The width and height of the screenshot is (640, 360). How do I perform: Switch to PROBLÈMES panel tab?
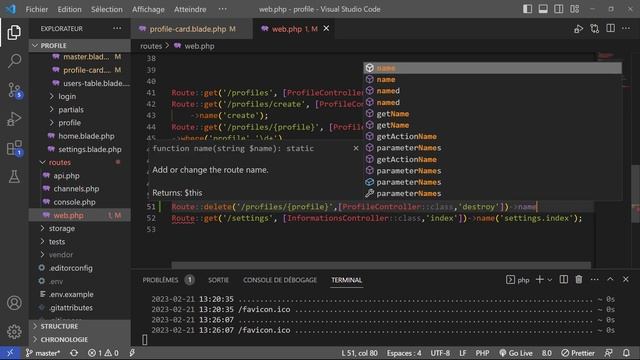click(160, 280)
